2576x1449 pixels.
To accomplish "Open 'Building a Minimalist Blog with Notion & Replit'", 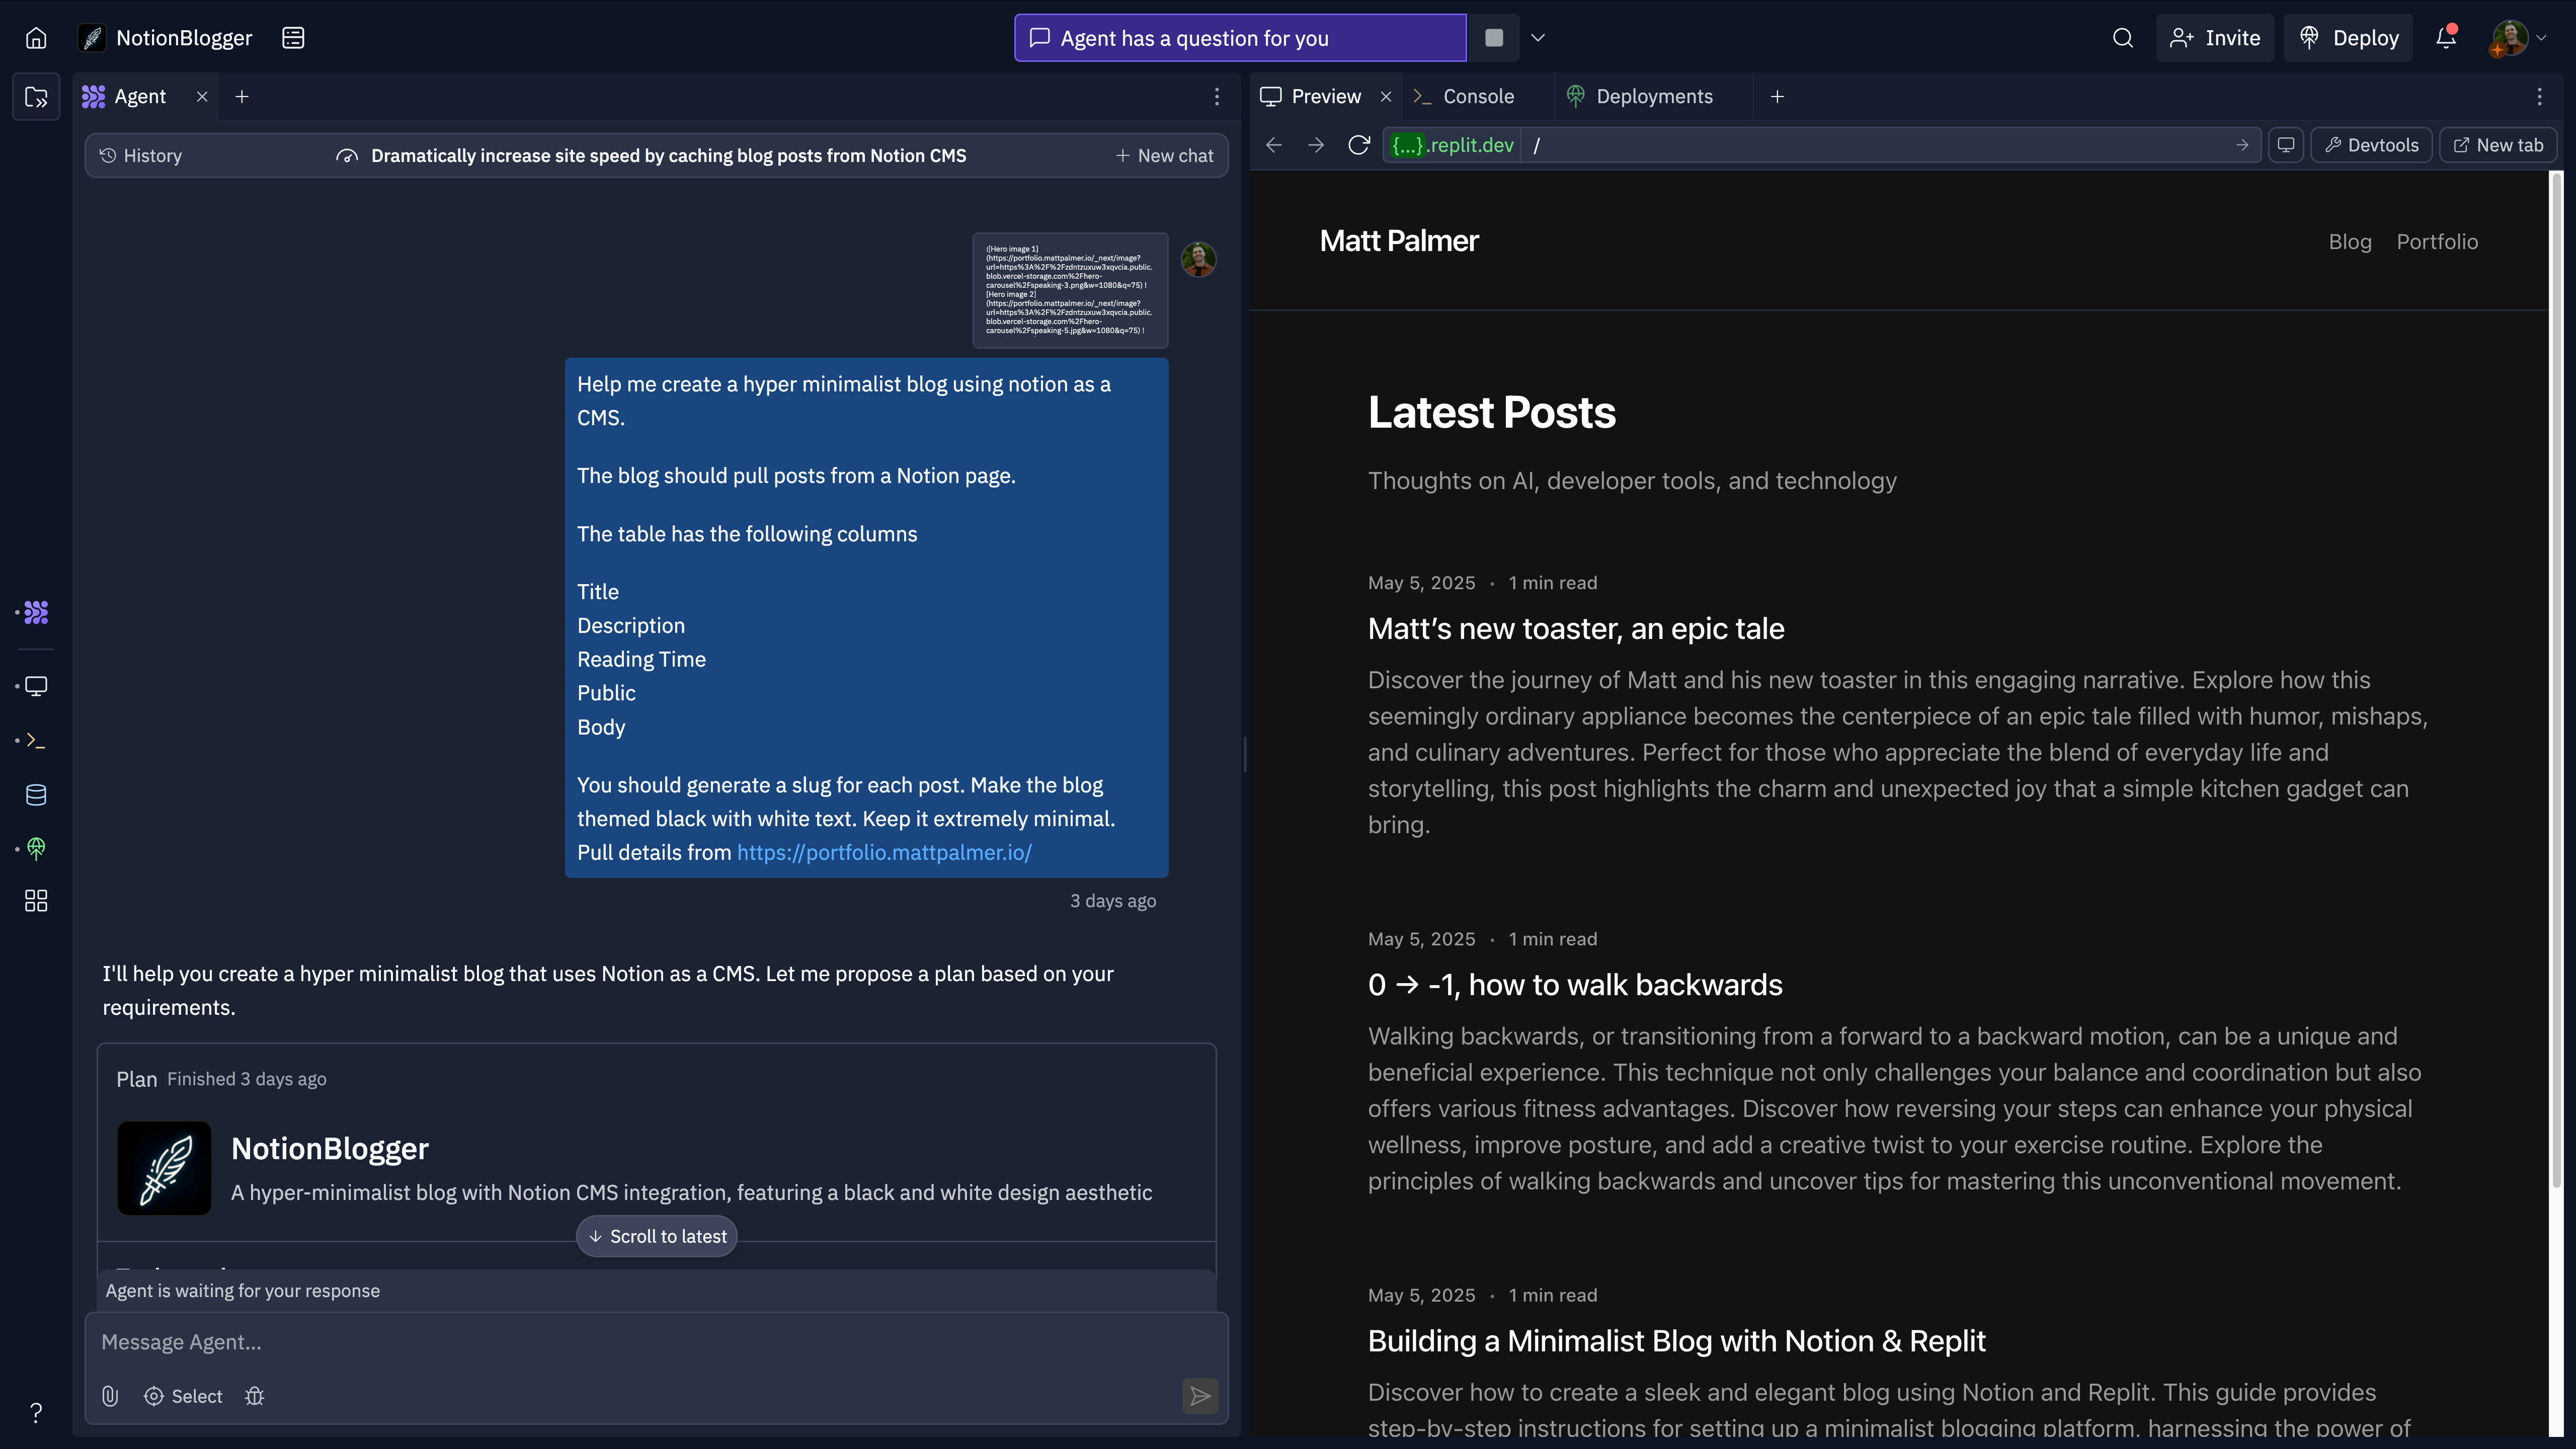I will click(x=1676, y=1341).
